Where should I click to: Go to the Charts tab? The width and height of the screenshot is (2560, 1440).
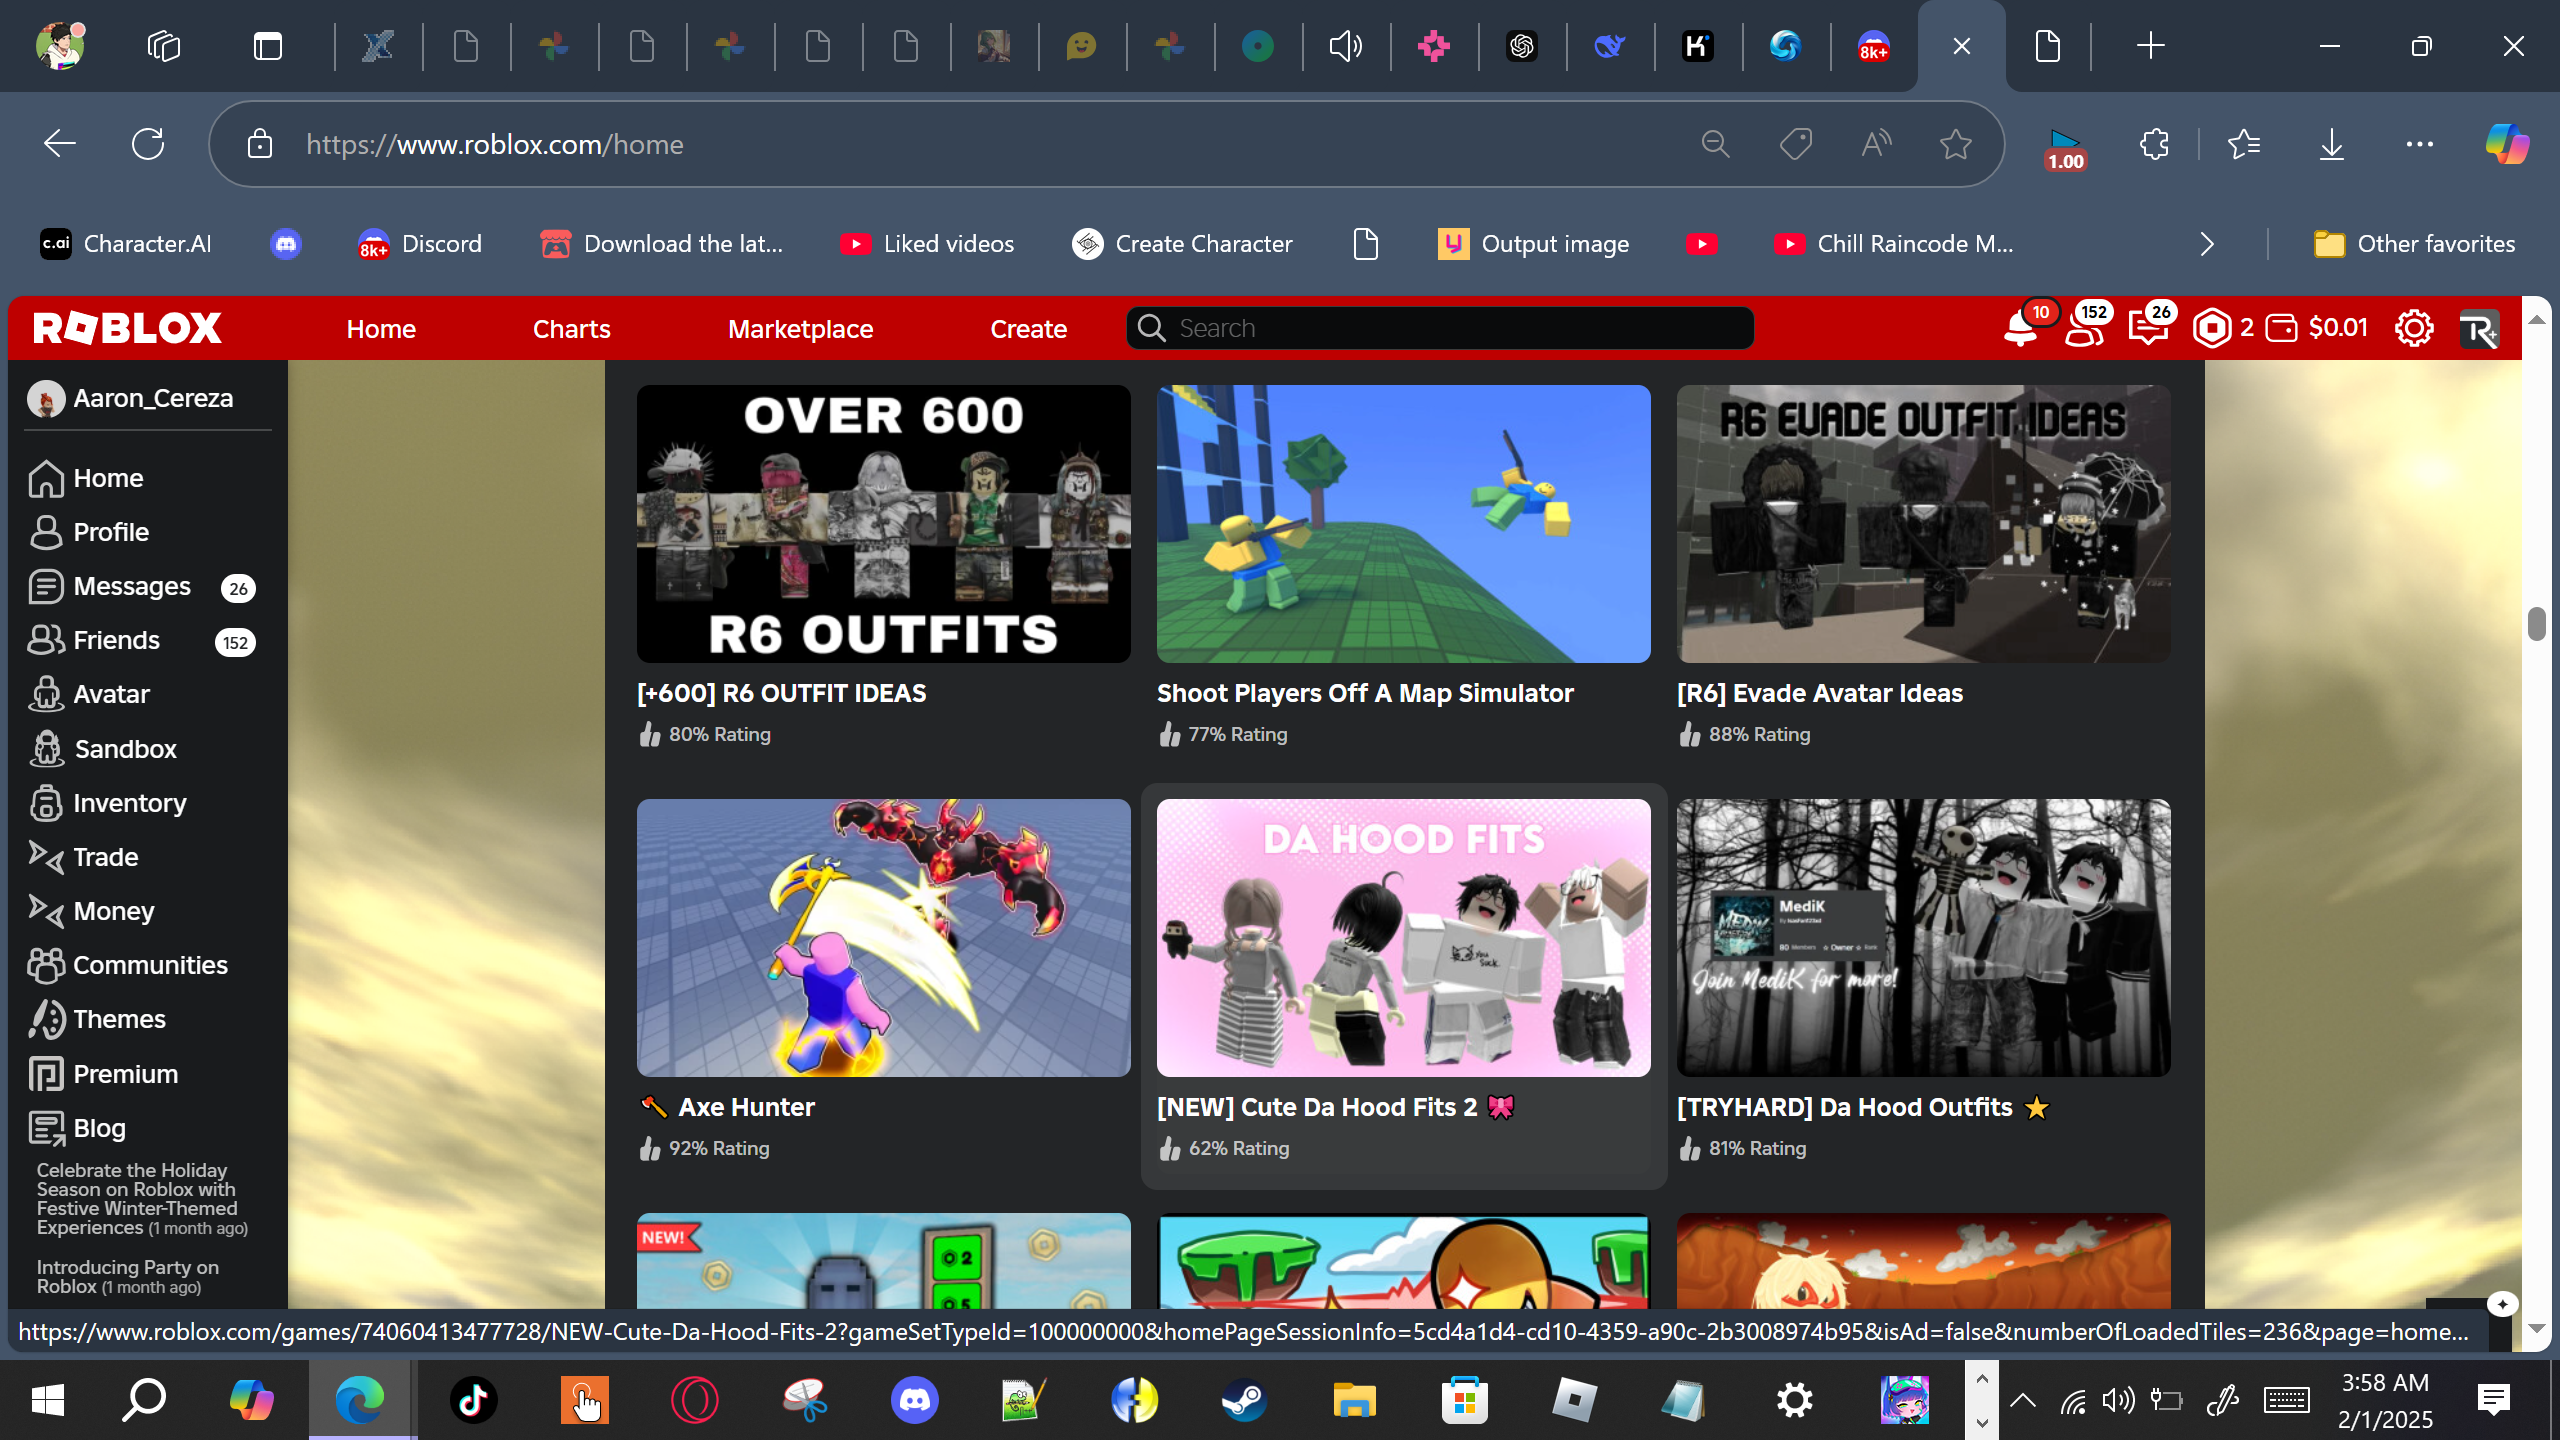pyautogui.click(x=571, y=329)
